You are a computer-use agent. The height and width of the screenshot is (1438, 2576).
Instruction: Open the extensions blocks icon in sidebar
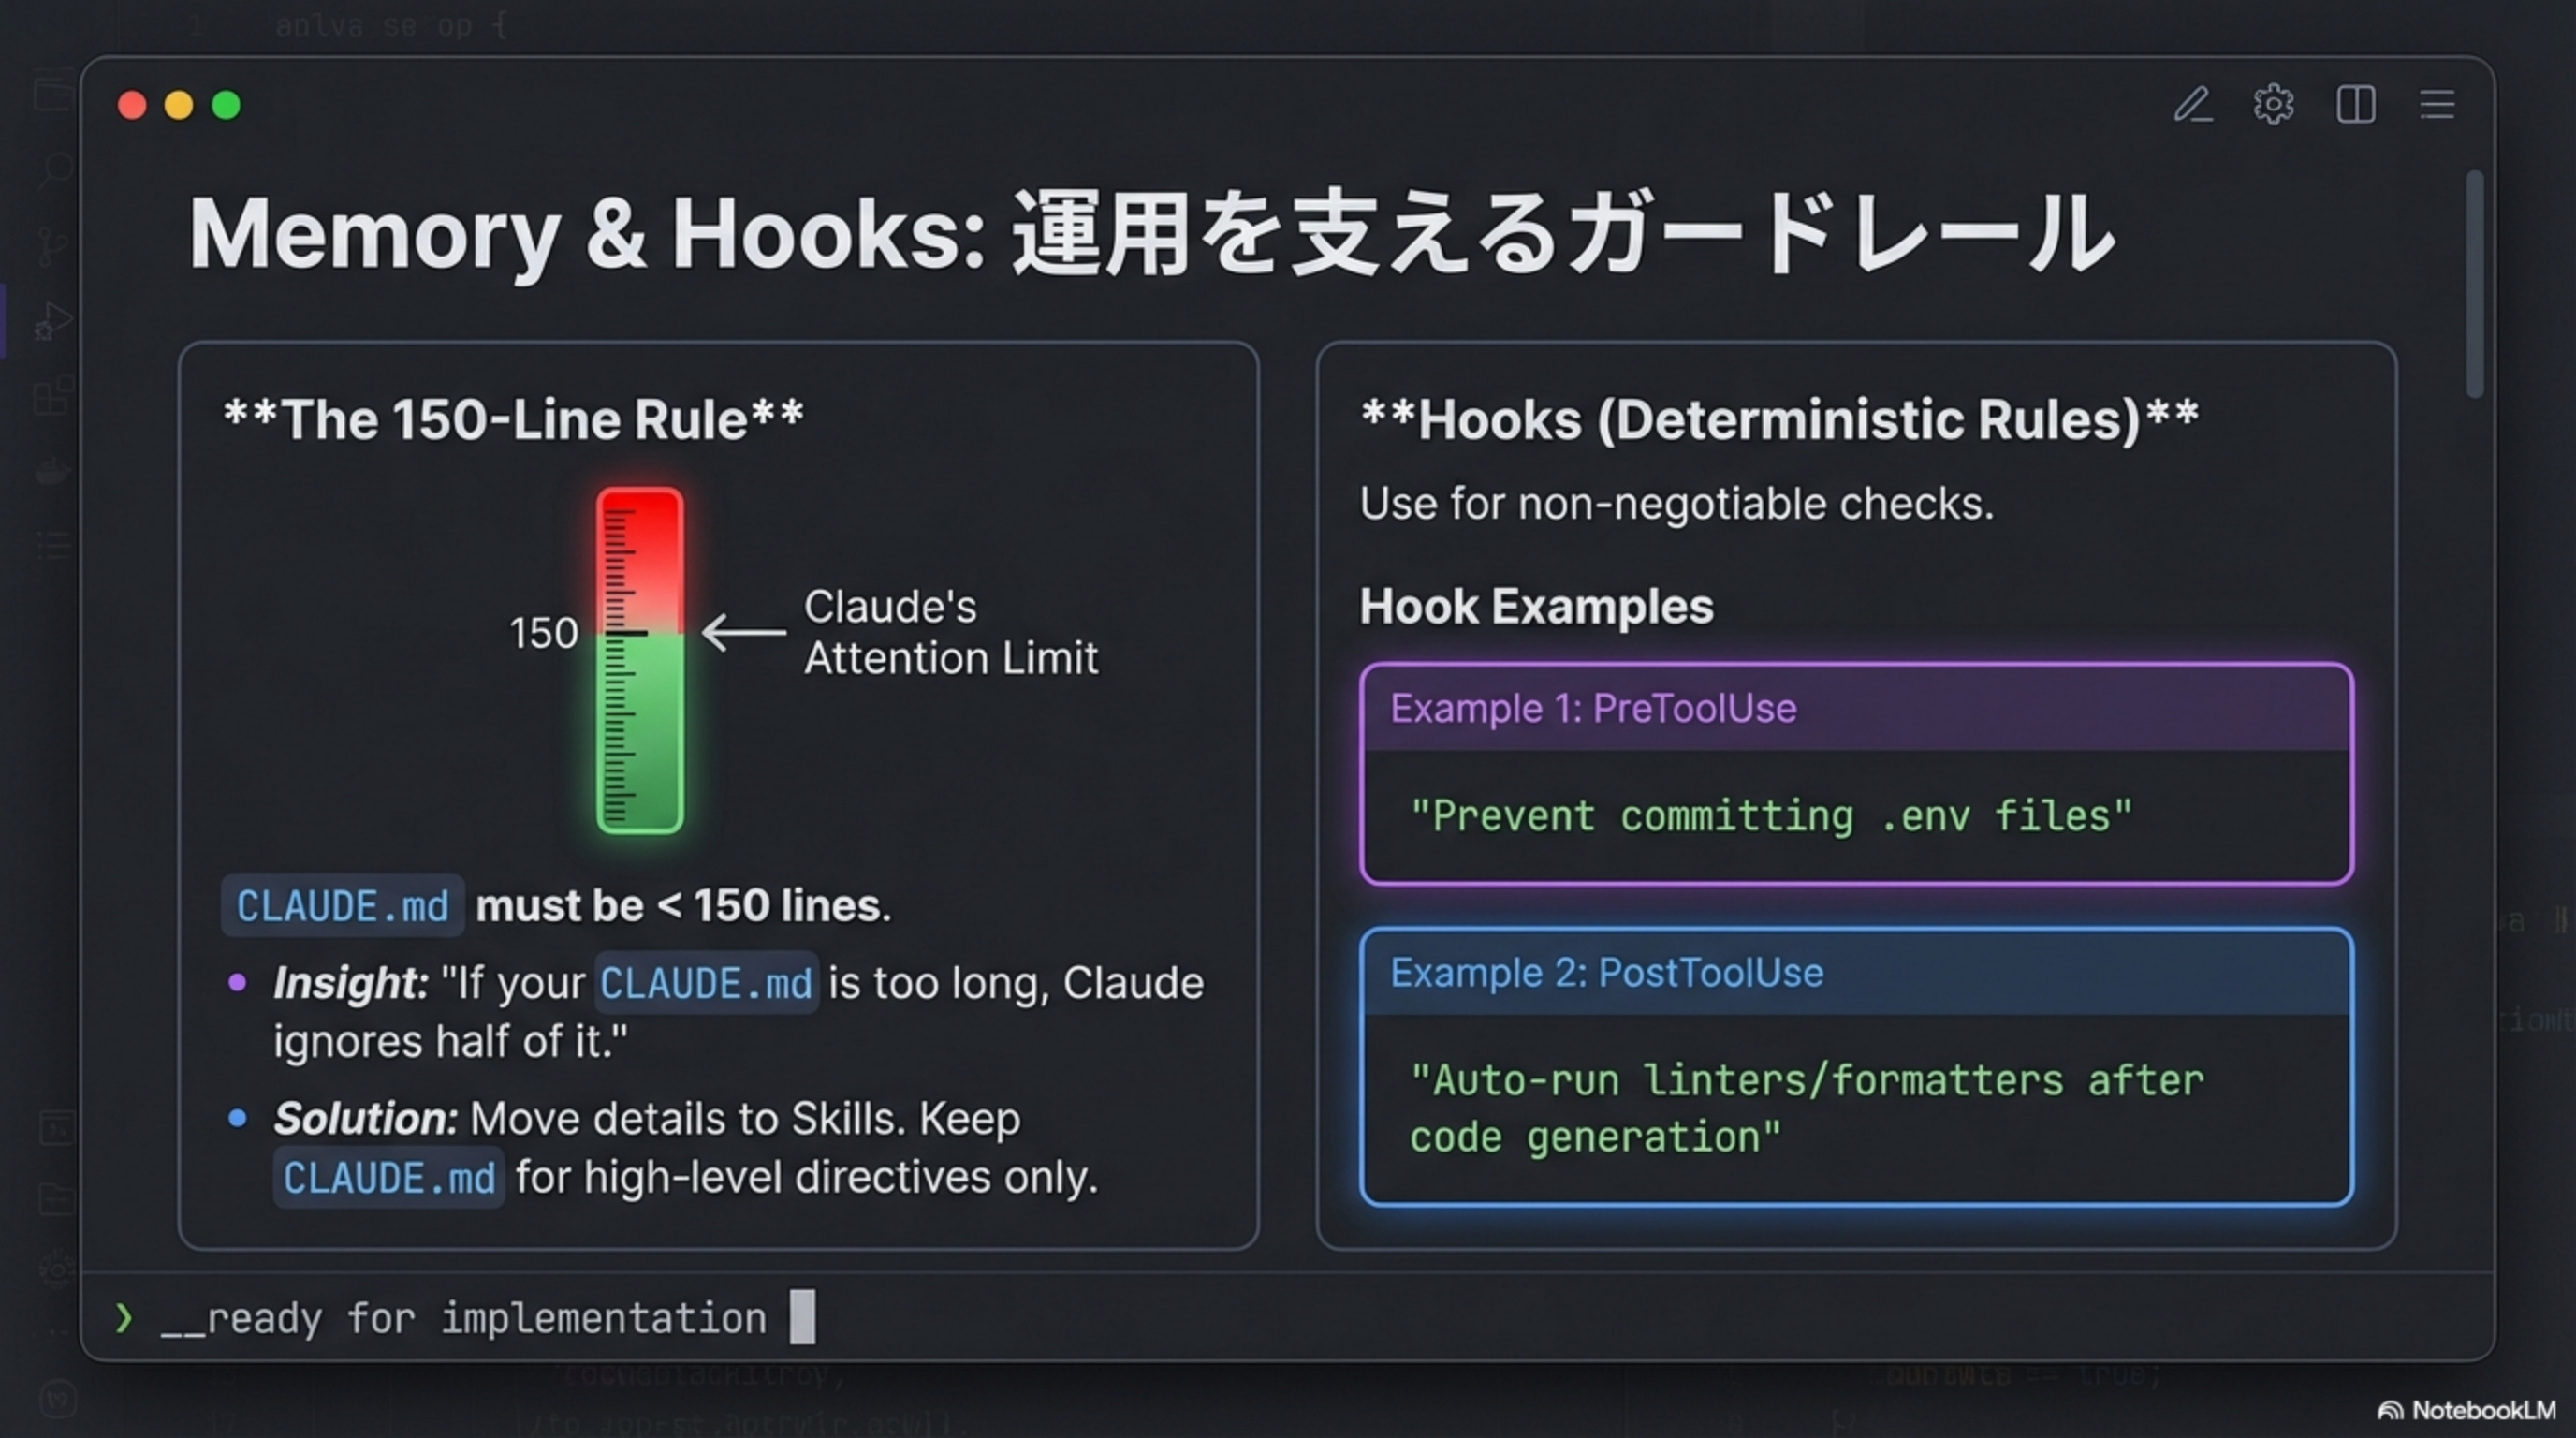(x=52, y=396)
